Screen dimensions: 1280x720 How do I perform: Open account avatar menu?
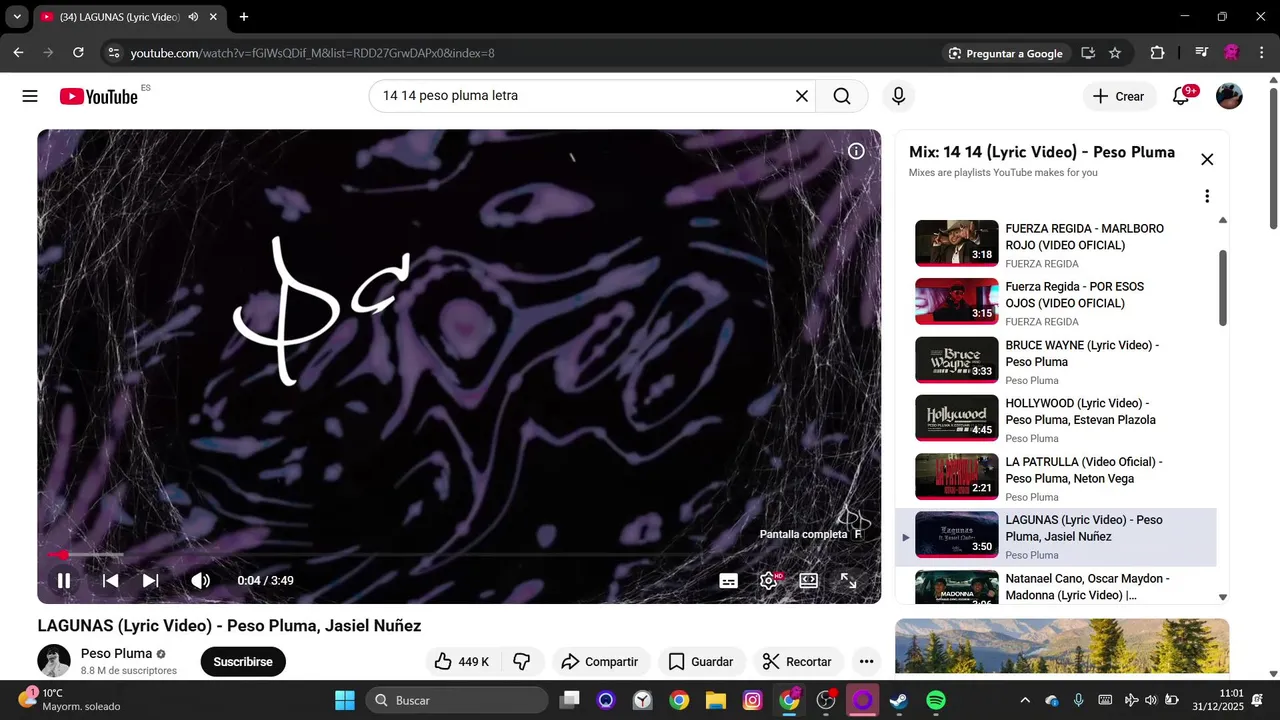point(1229,96)
